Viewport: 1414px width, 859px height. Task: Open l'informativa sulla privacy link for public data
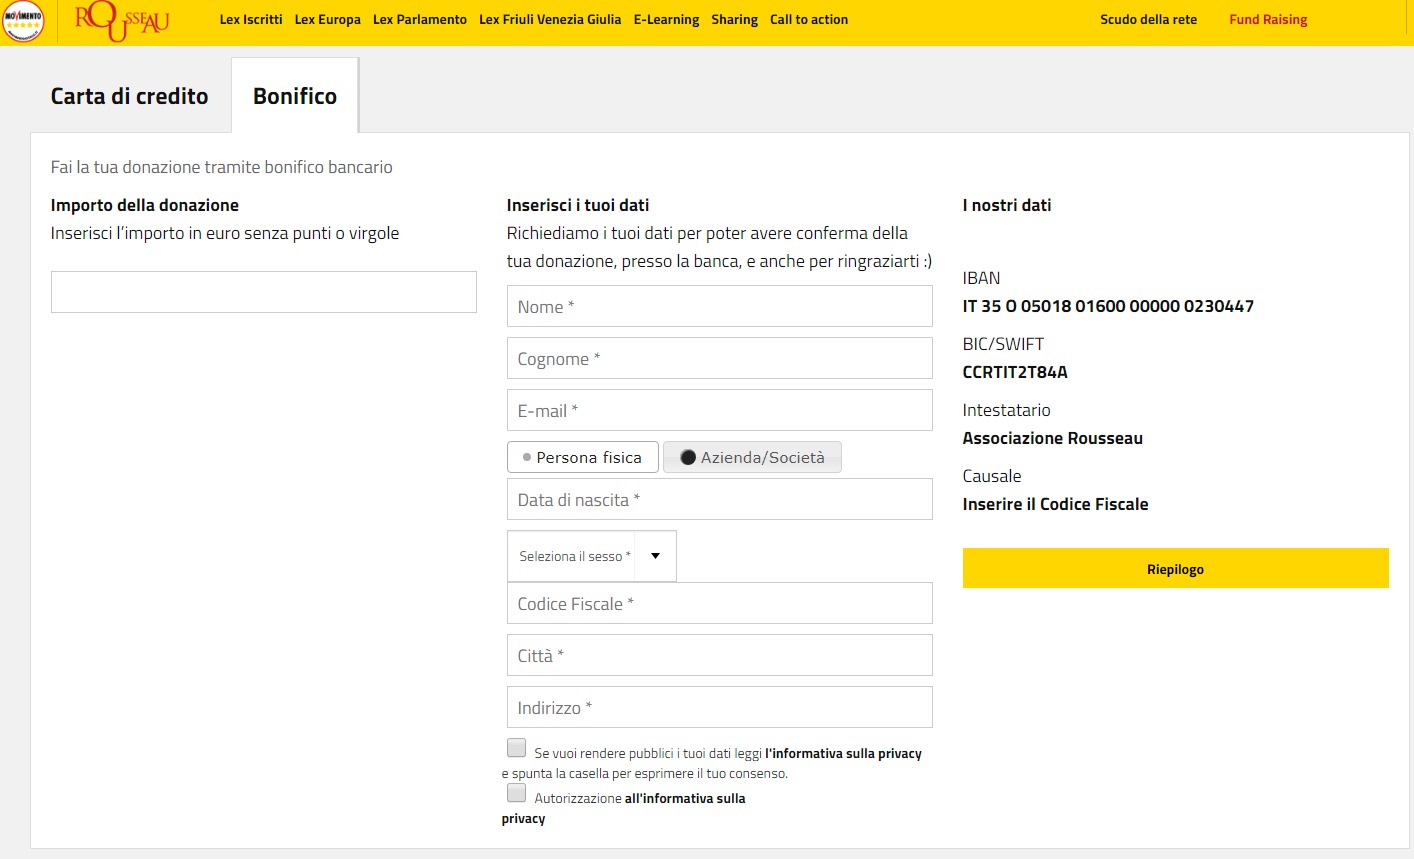tap(843, 754)
